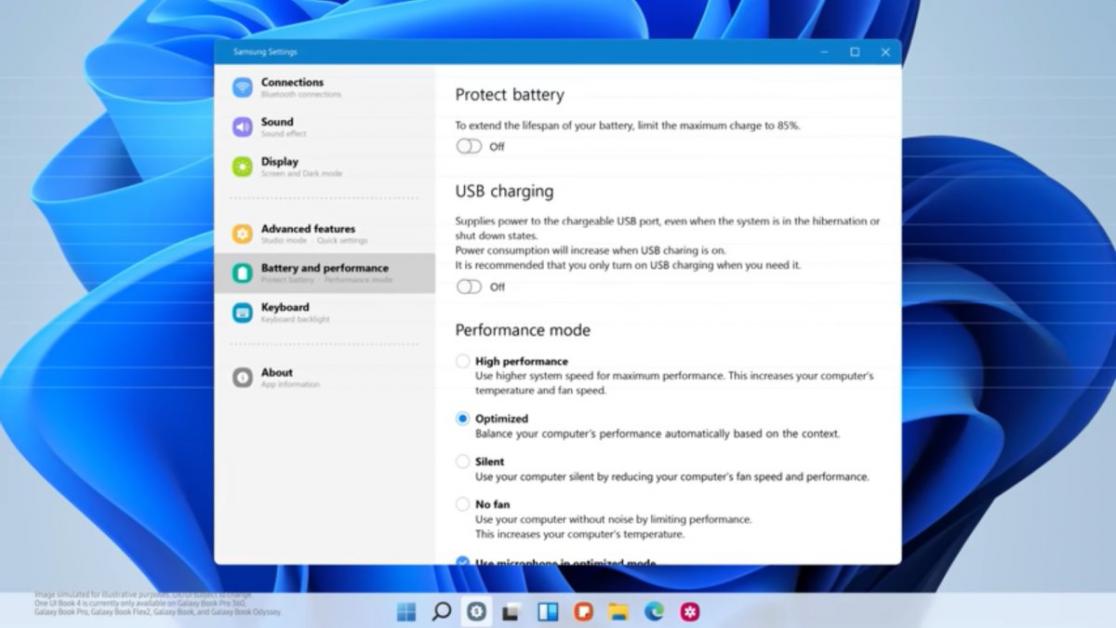The height and width of the screenshot is (628, 1116).
Task: Click the "Samsung Settings" window title
Action: pos(265,52)
